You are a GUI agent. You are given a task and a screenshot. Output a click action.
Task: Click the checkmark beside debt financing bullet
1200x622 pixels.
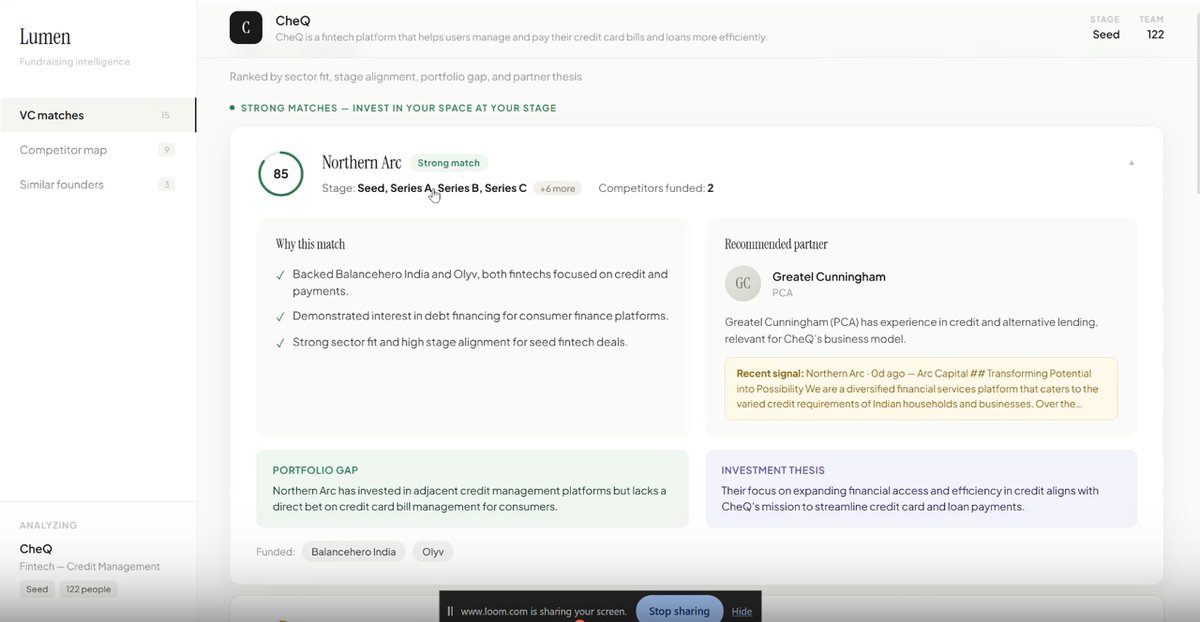[281, 317]
